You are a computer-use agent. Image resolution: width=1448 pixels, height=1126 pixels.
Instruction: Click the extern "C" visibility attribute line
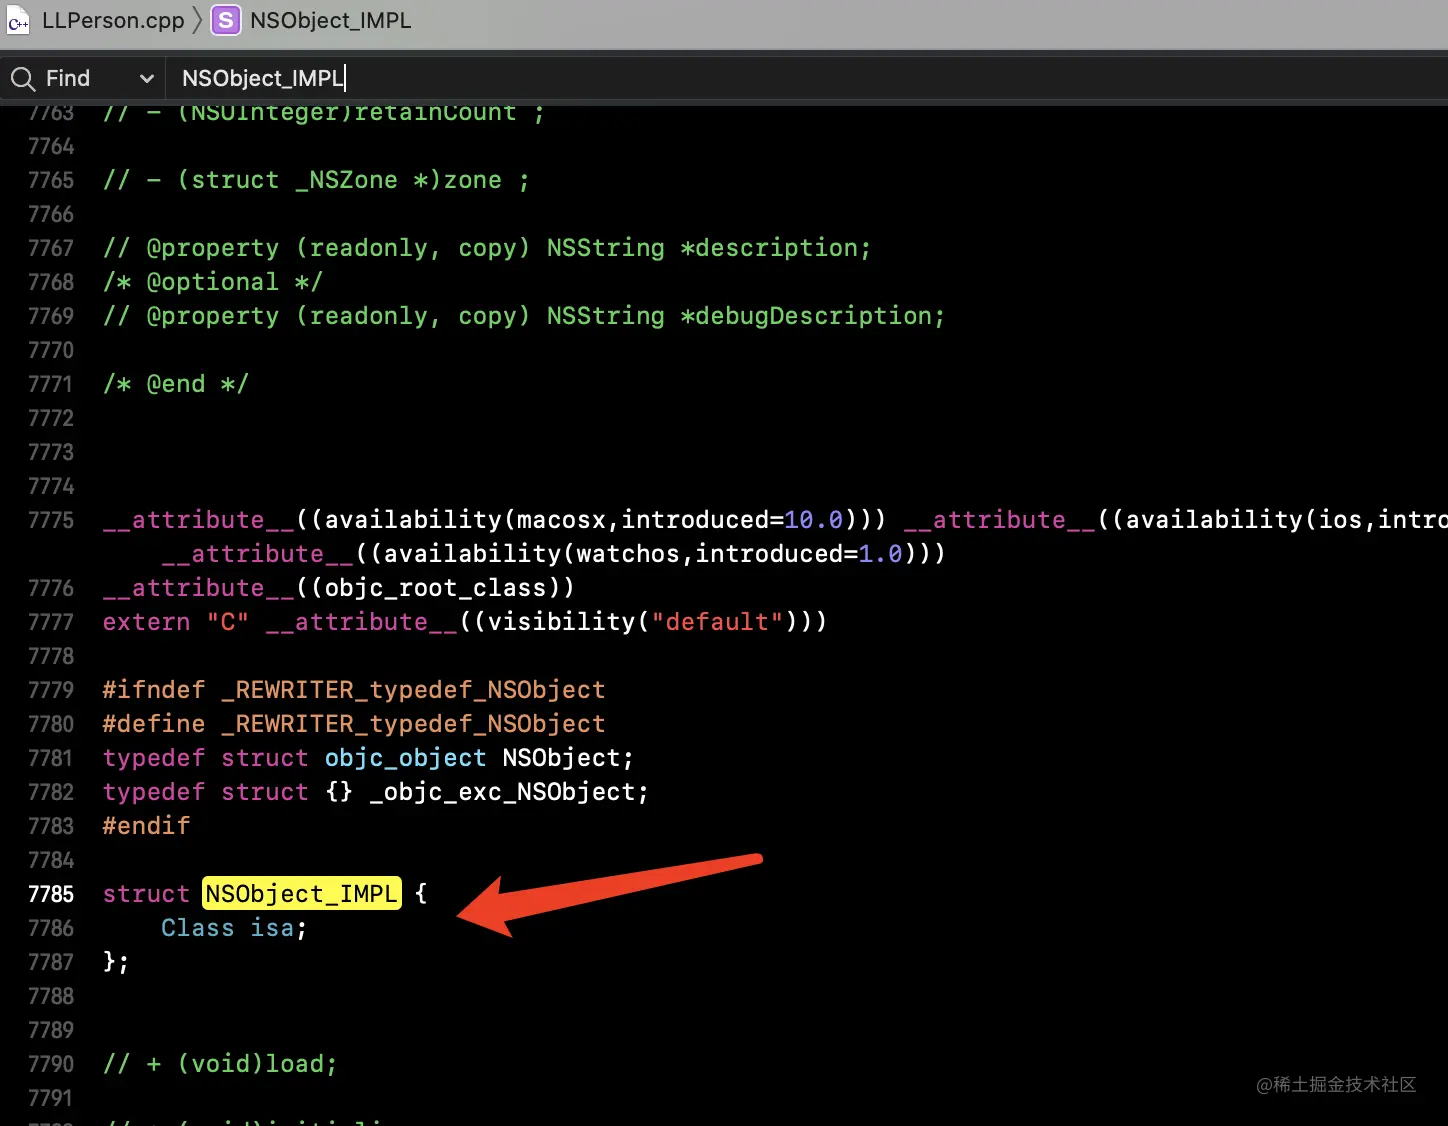tap(465, 621)
